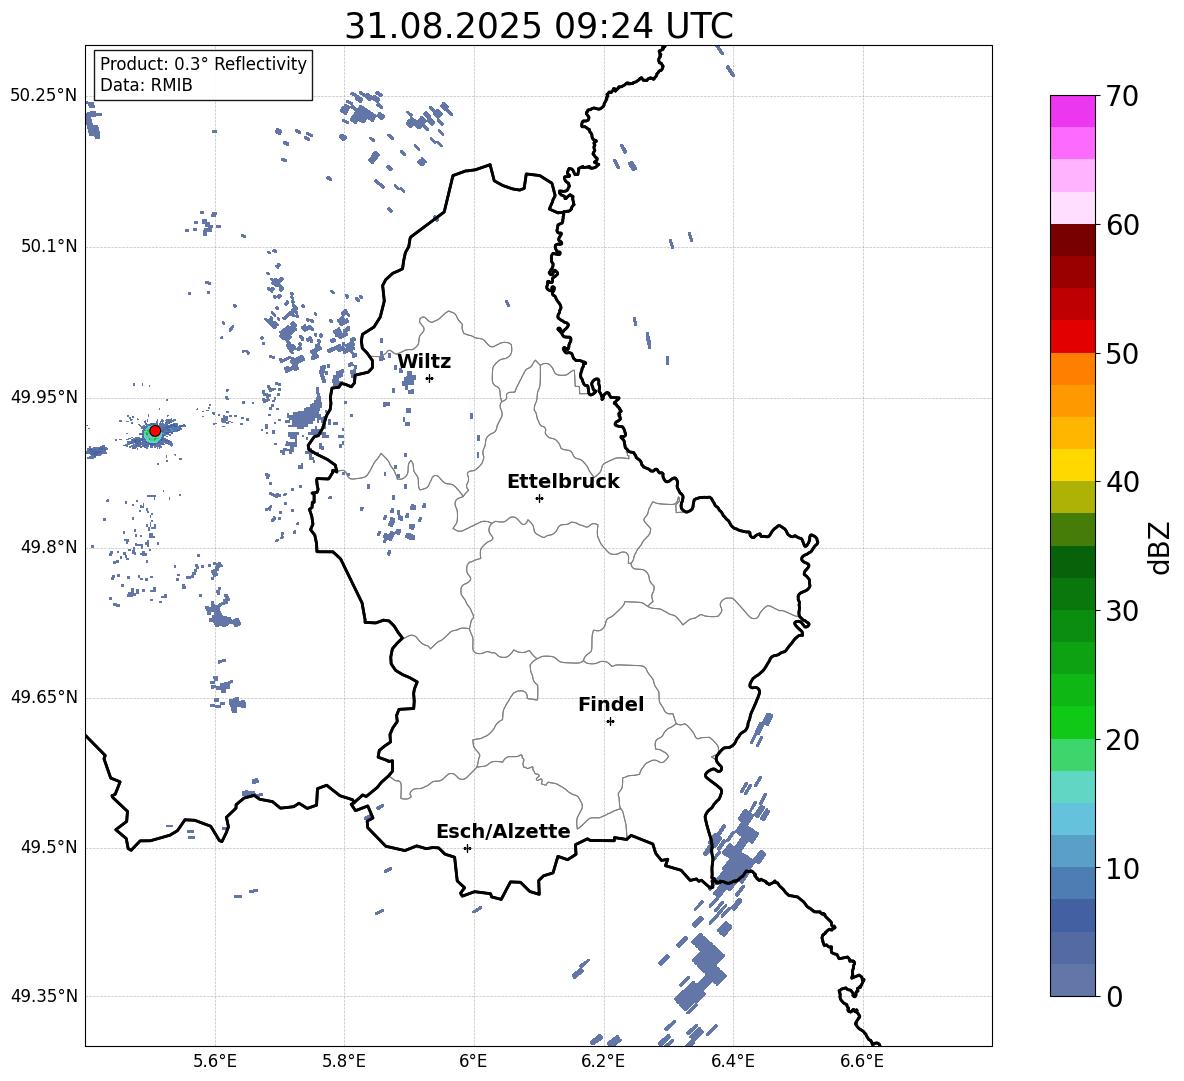The image size is (1184, 1081).
Task: Pick the slate blue swatch at 0 dBZ
Action: pyautogui.click(x=1072, y=980)
